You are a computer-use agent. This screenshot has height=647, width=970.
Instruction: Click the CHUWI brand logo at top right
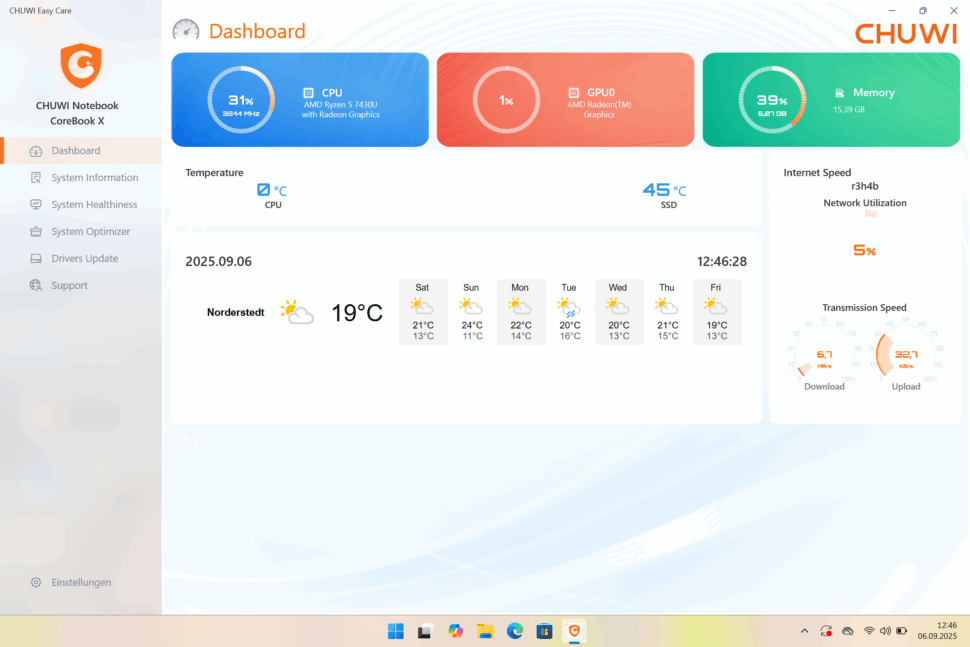point(906,33)
